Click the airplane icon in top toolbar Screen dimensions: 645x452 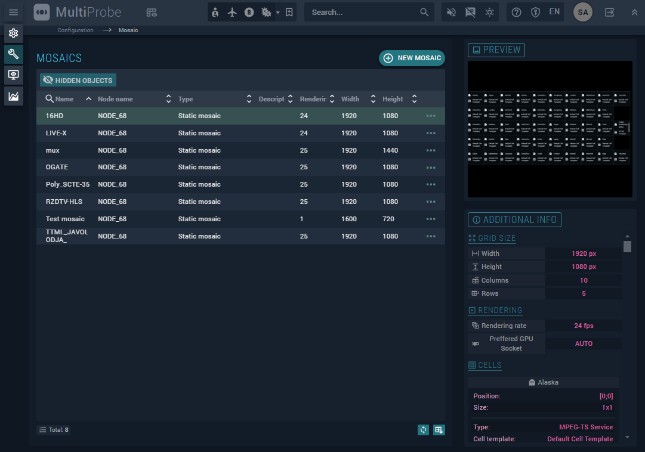[233, 12]
